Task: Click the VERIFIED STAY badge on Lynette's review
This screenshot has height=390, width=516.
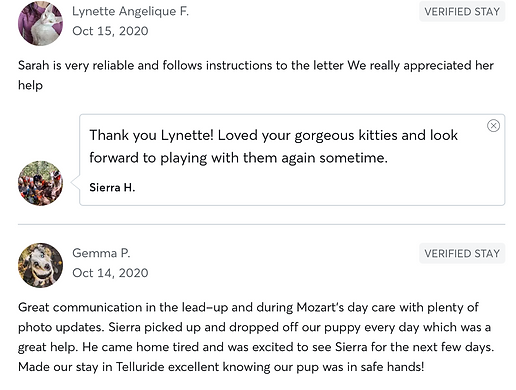Action: pyautogui.click(x=462, y=12)
